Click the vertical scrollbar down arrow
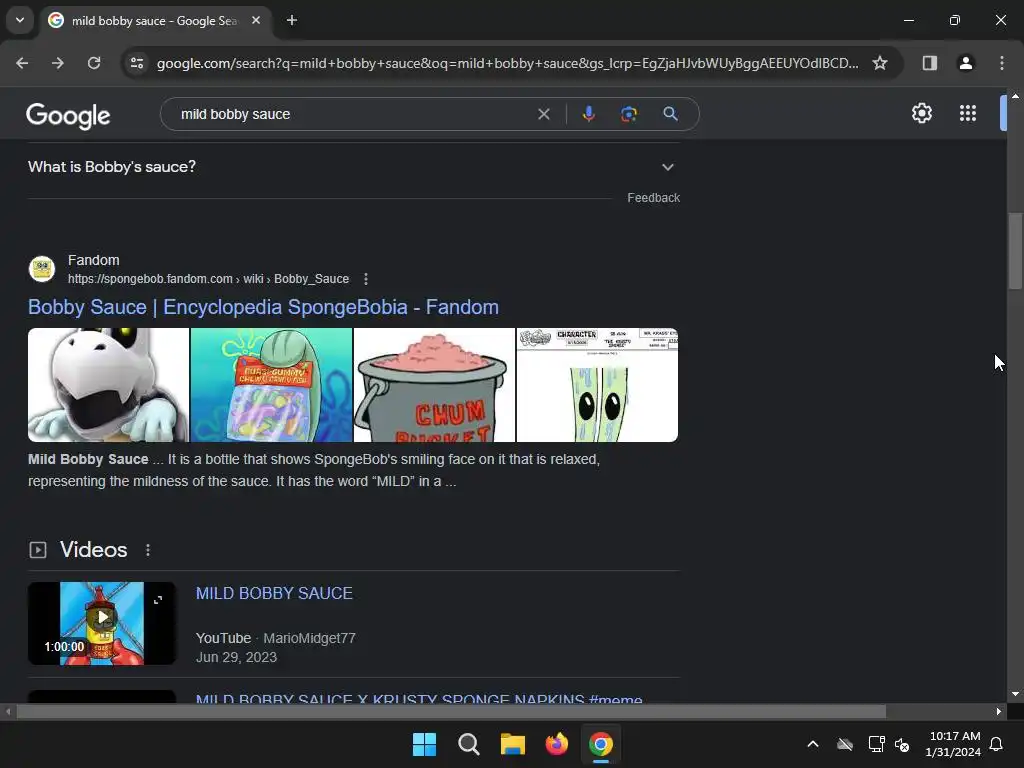 pos(1015,694)
